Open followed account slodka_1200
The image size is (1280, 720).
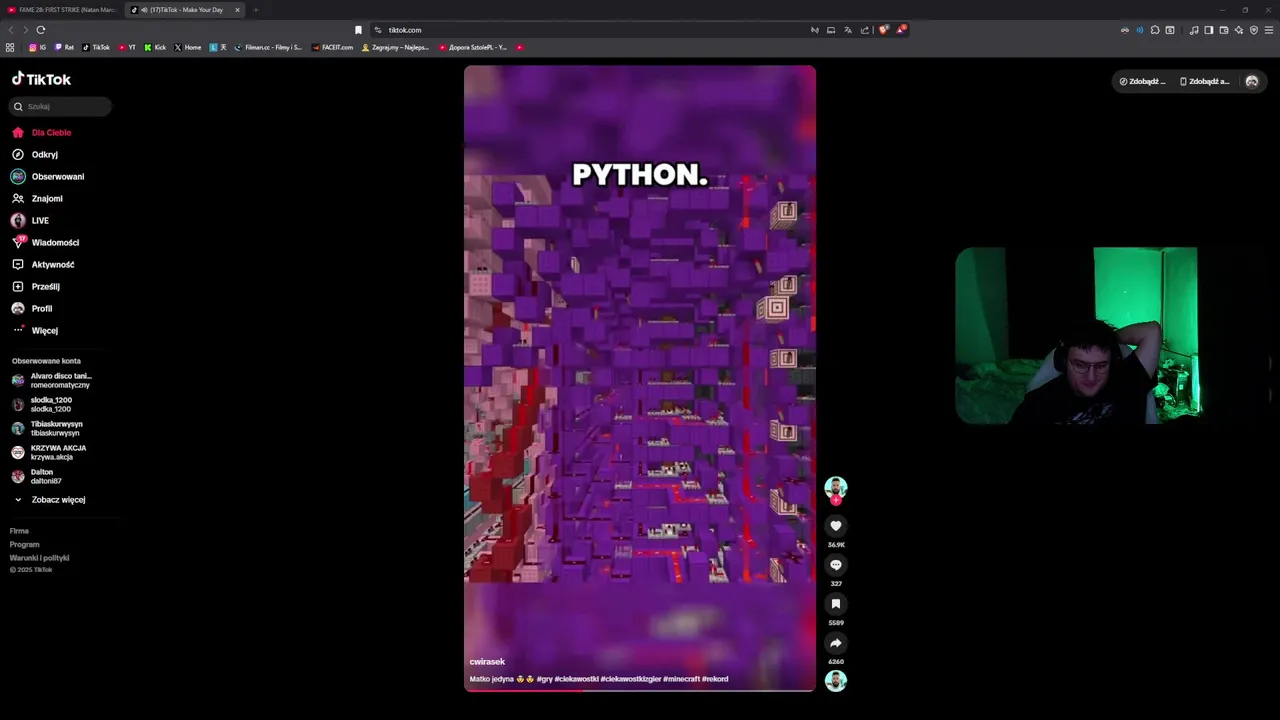(42, 404)
